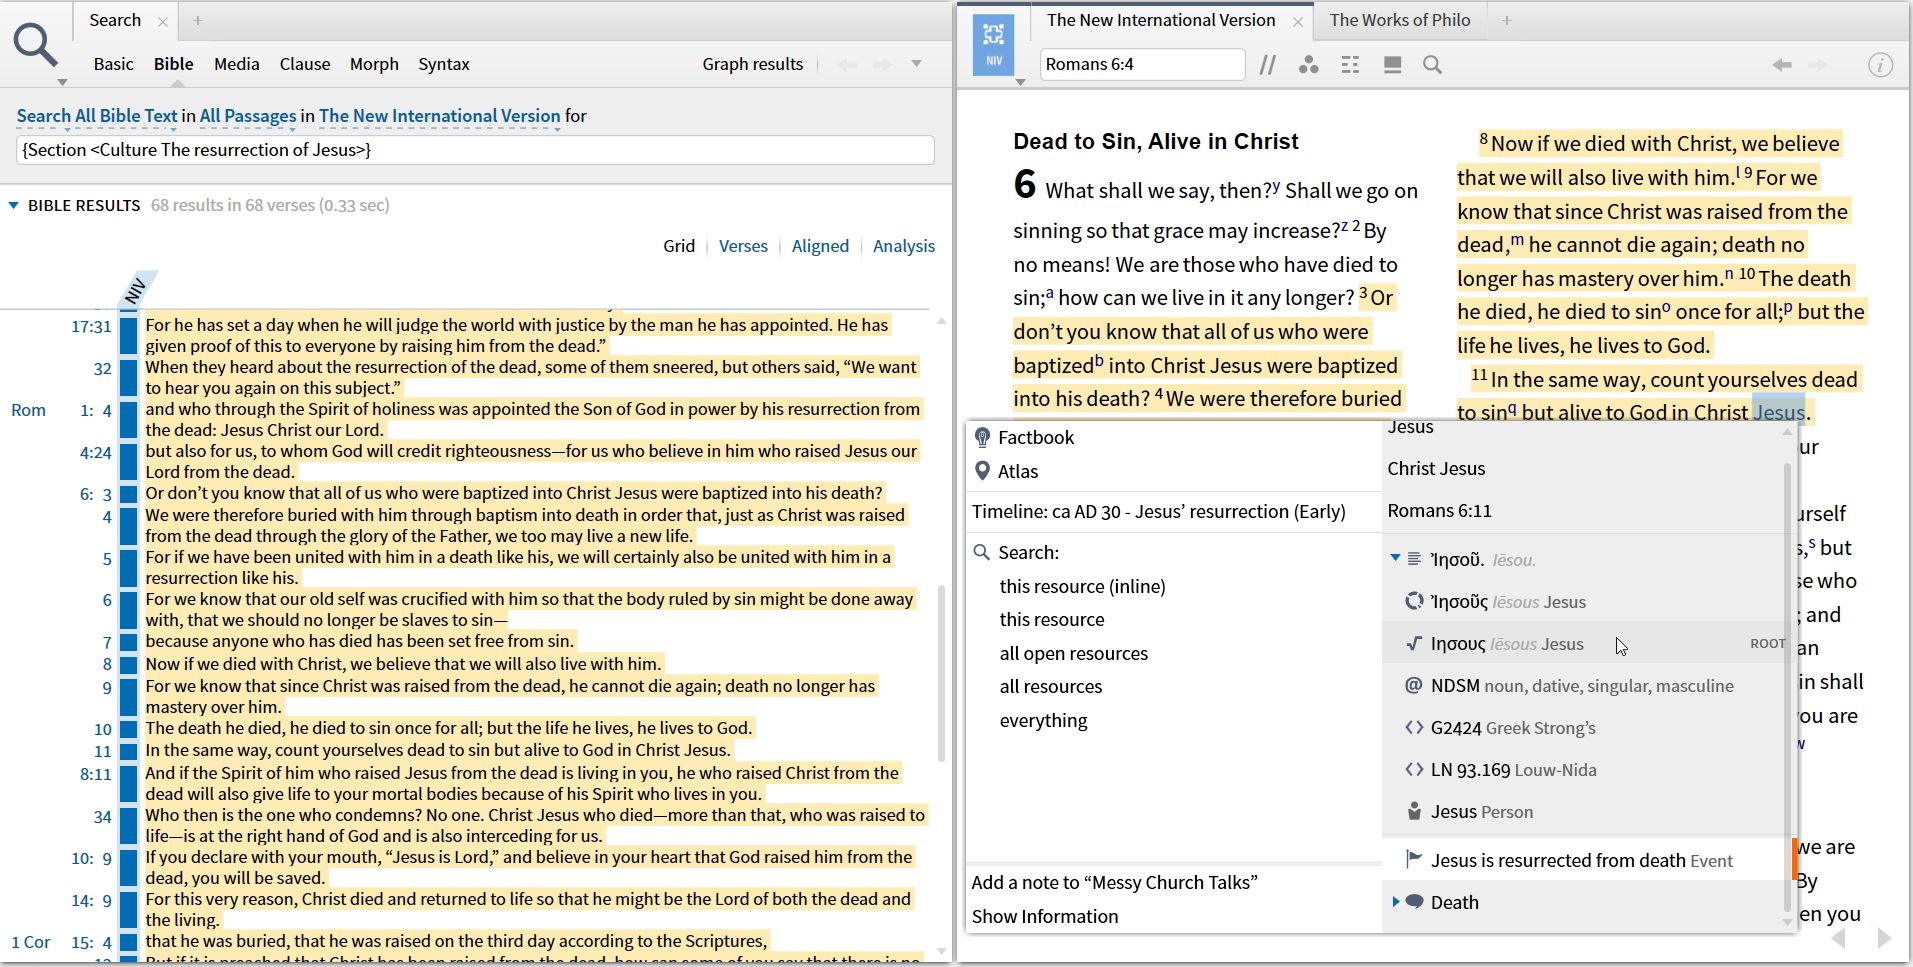Open the visual filters three-dots icon

pyautogui.click(x=1308, y=65)
